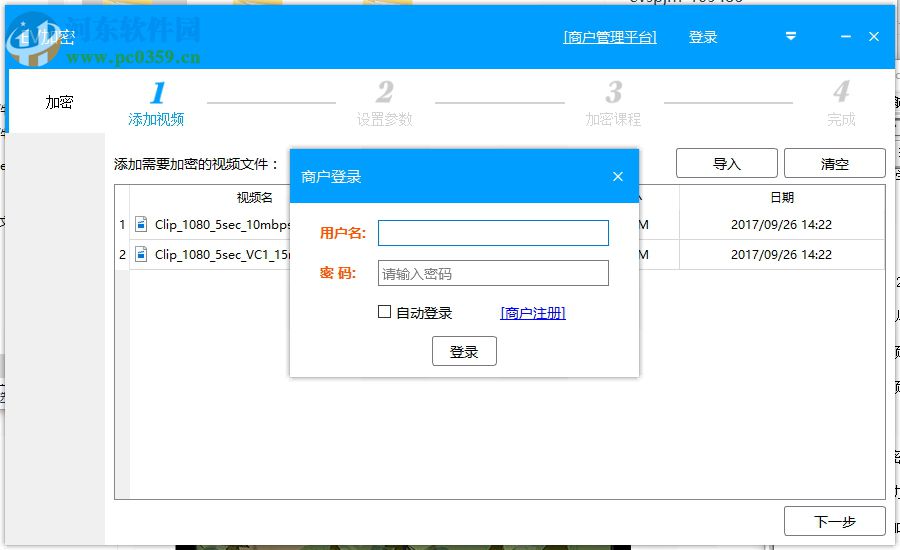
Task: Close the 商户登录 dialog
Action: (x=618, y=176)
